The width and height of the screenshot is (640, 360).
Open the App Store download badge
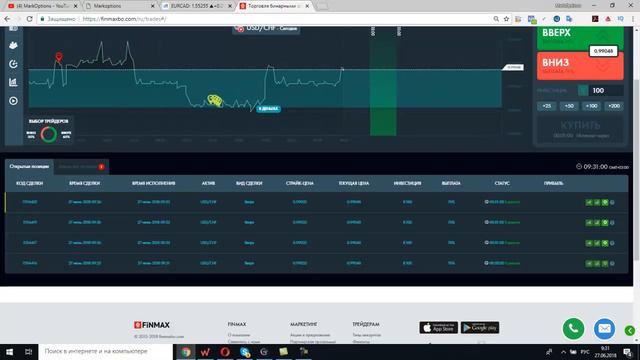click(438, 327)
